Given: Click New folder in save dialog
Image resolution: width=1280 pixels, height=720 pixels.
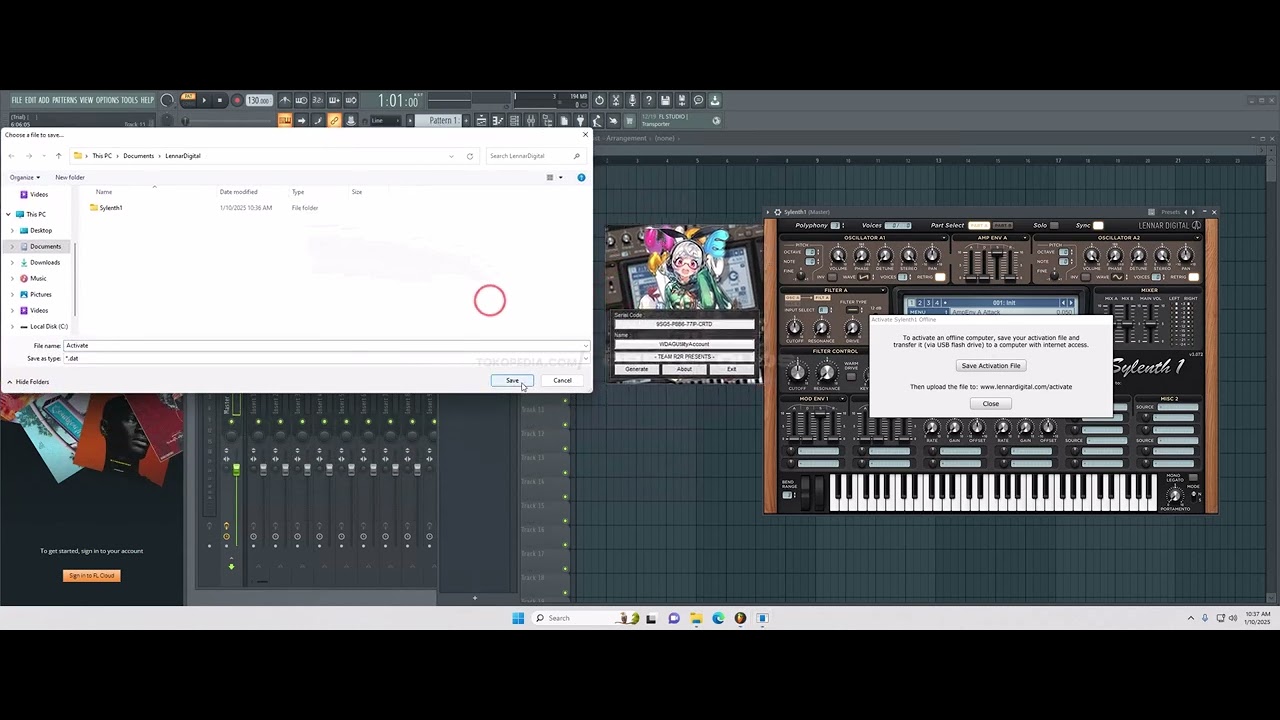Looking at the screenshot, I should (x=70, y=177).
